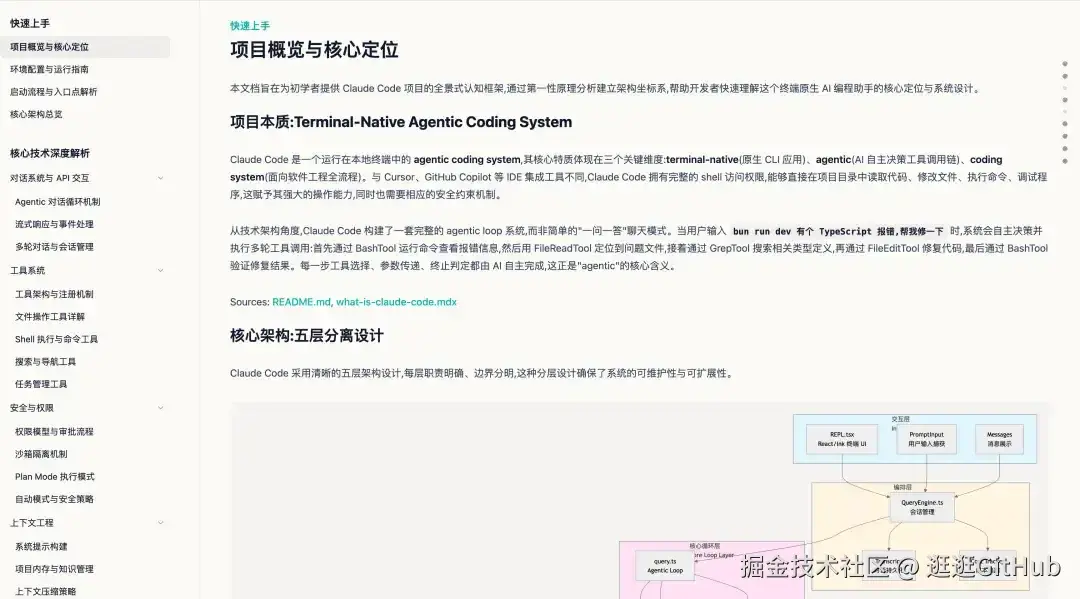Viewport: 1080px width, 599px height.
Task: Open 任务管理工具 page
Action: [x=41, y=384]
